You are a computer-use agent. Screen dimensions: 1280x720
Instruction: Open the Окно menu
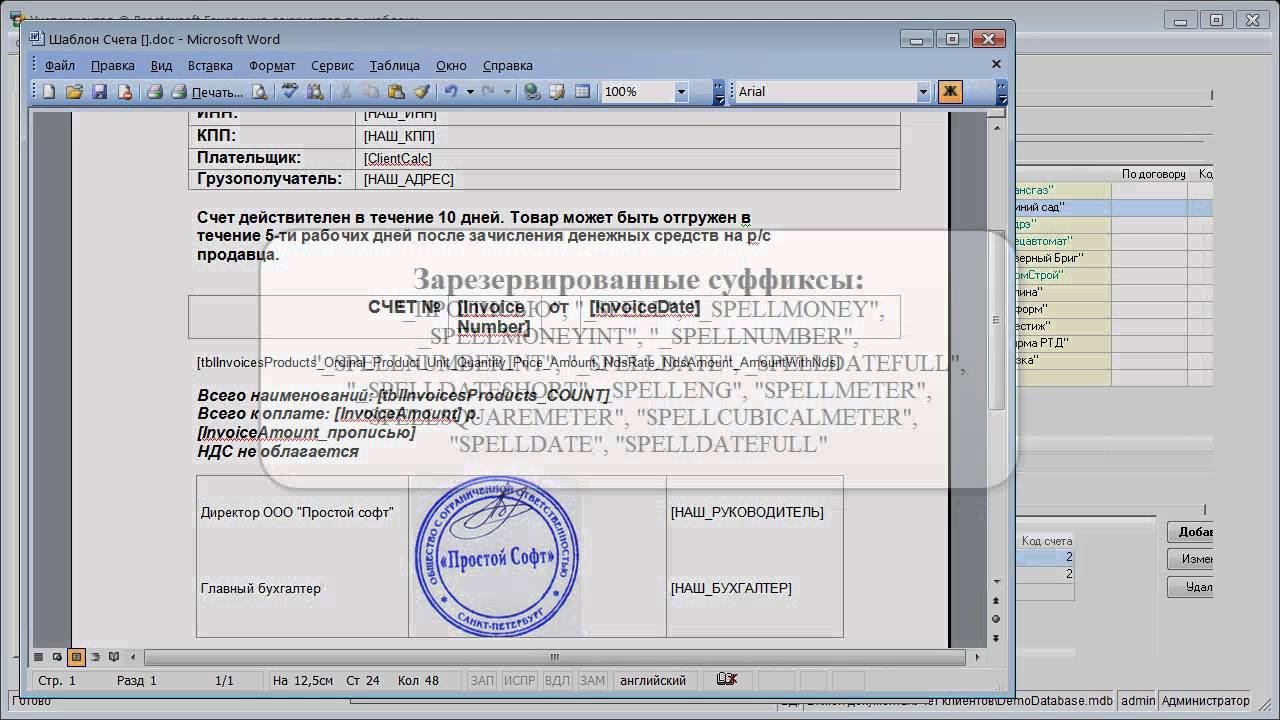[451, 65]
